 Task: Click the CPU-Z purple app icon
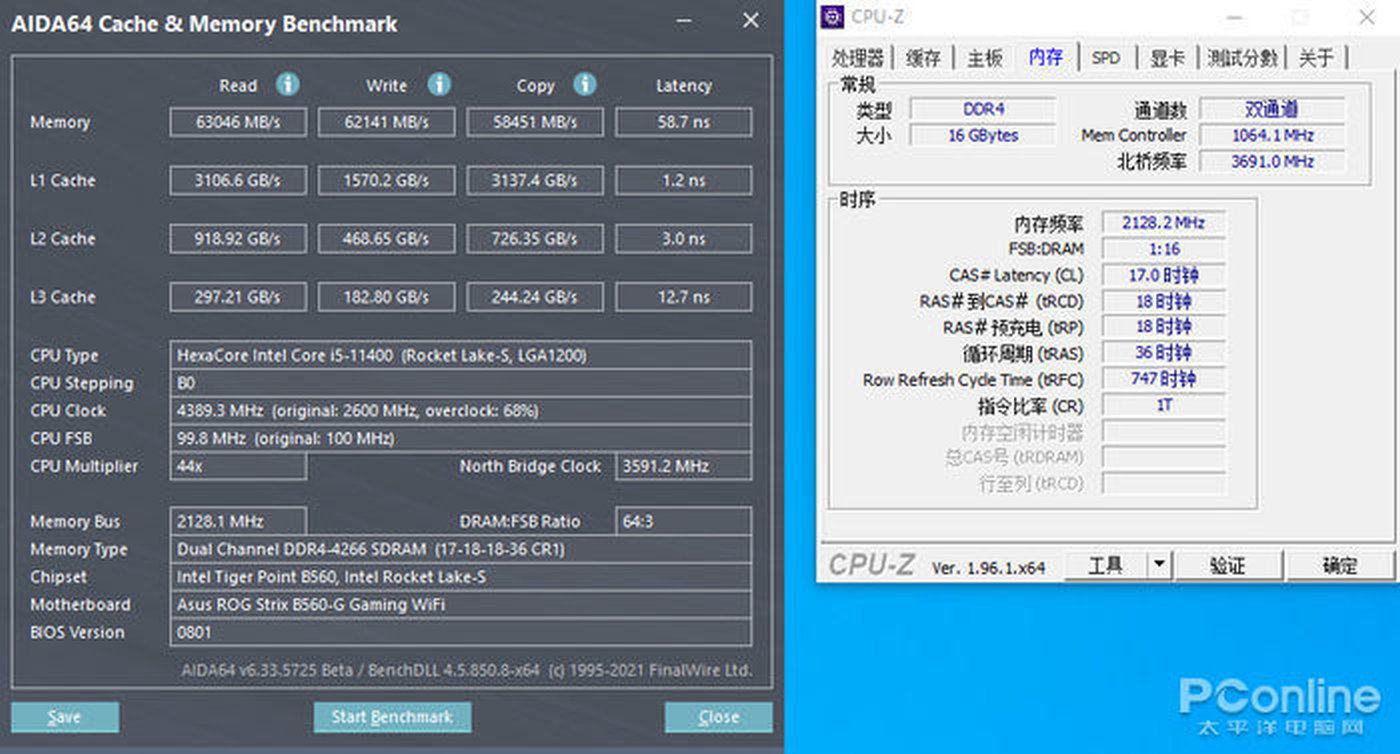tap(832, 17)
